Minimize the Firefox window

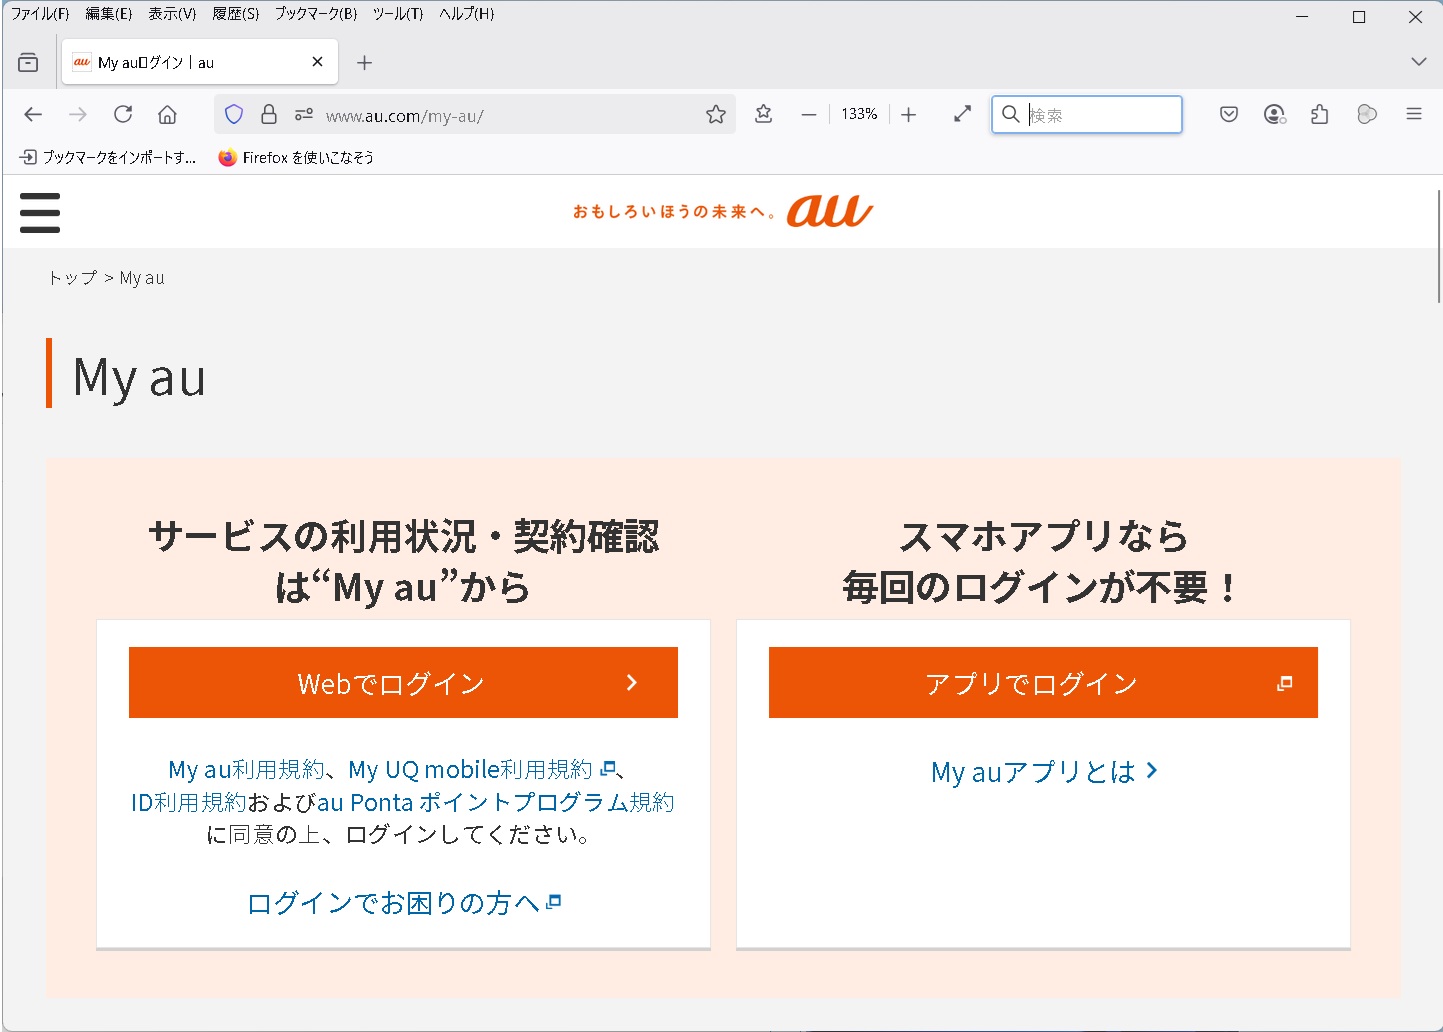pos(1302,16)
